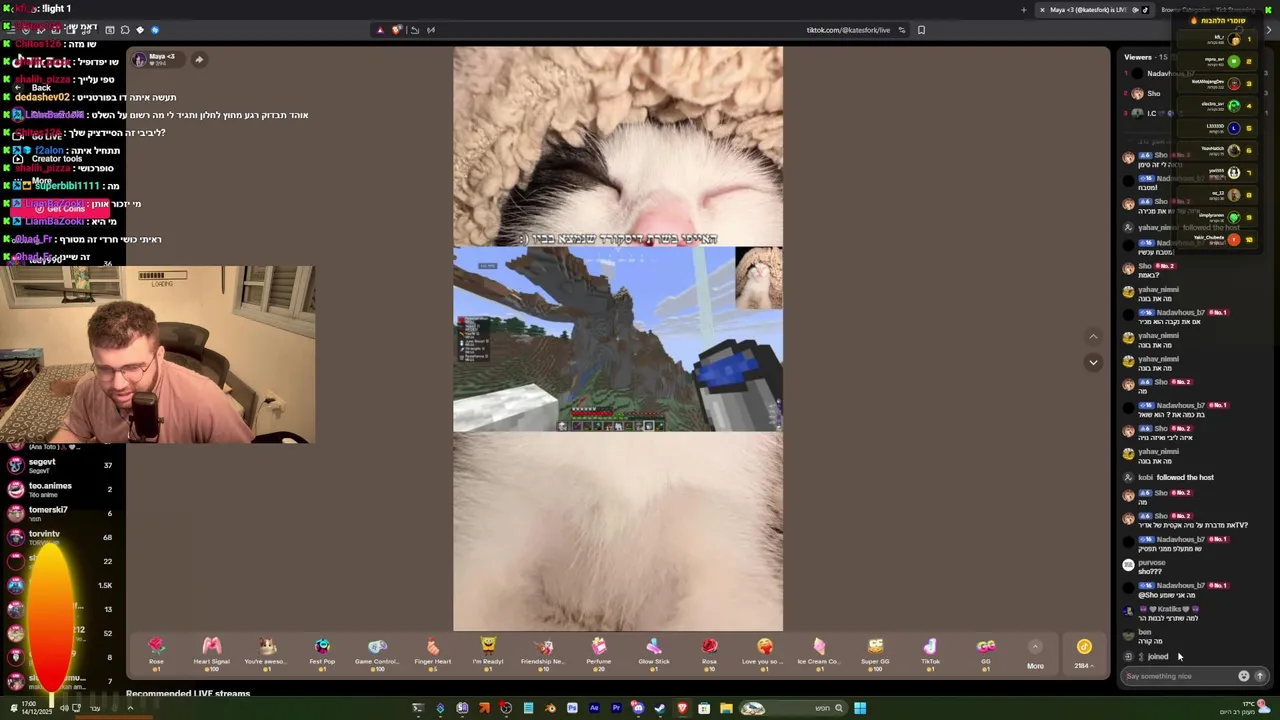Click the Minecraft gameplay video in the stream

[617, 339]
